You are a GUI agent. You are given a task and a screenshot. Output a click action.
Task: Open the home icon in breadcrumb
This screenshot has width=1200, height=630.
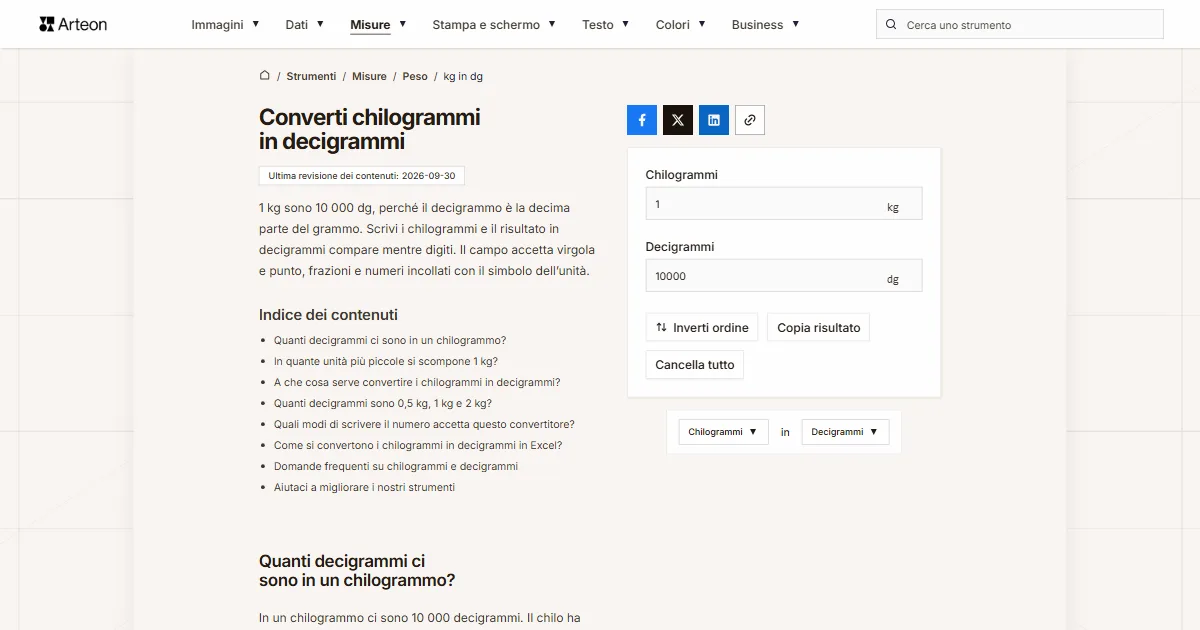[x=265, y=76]
